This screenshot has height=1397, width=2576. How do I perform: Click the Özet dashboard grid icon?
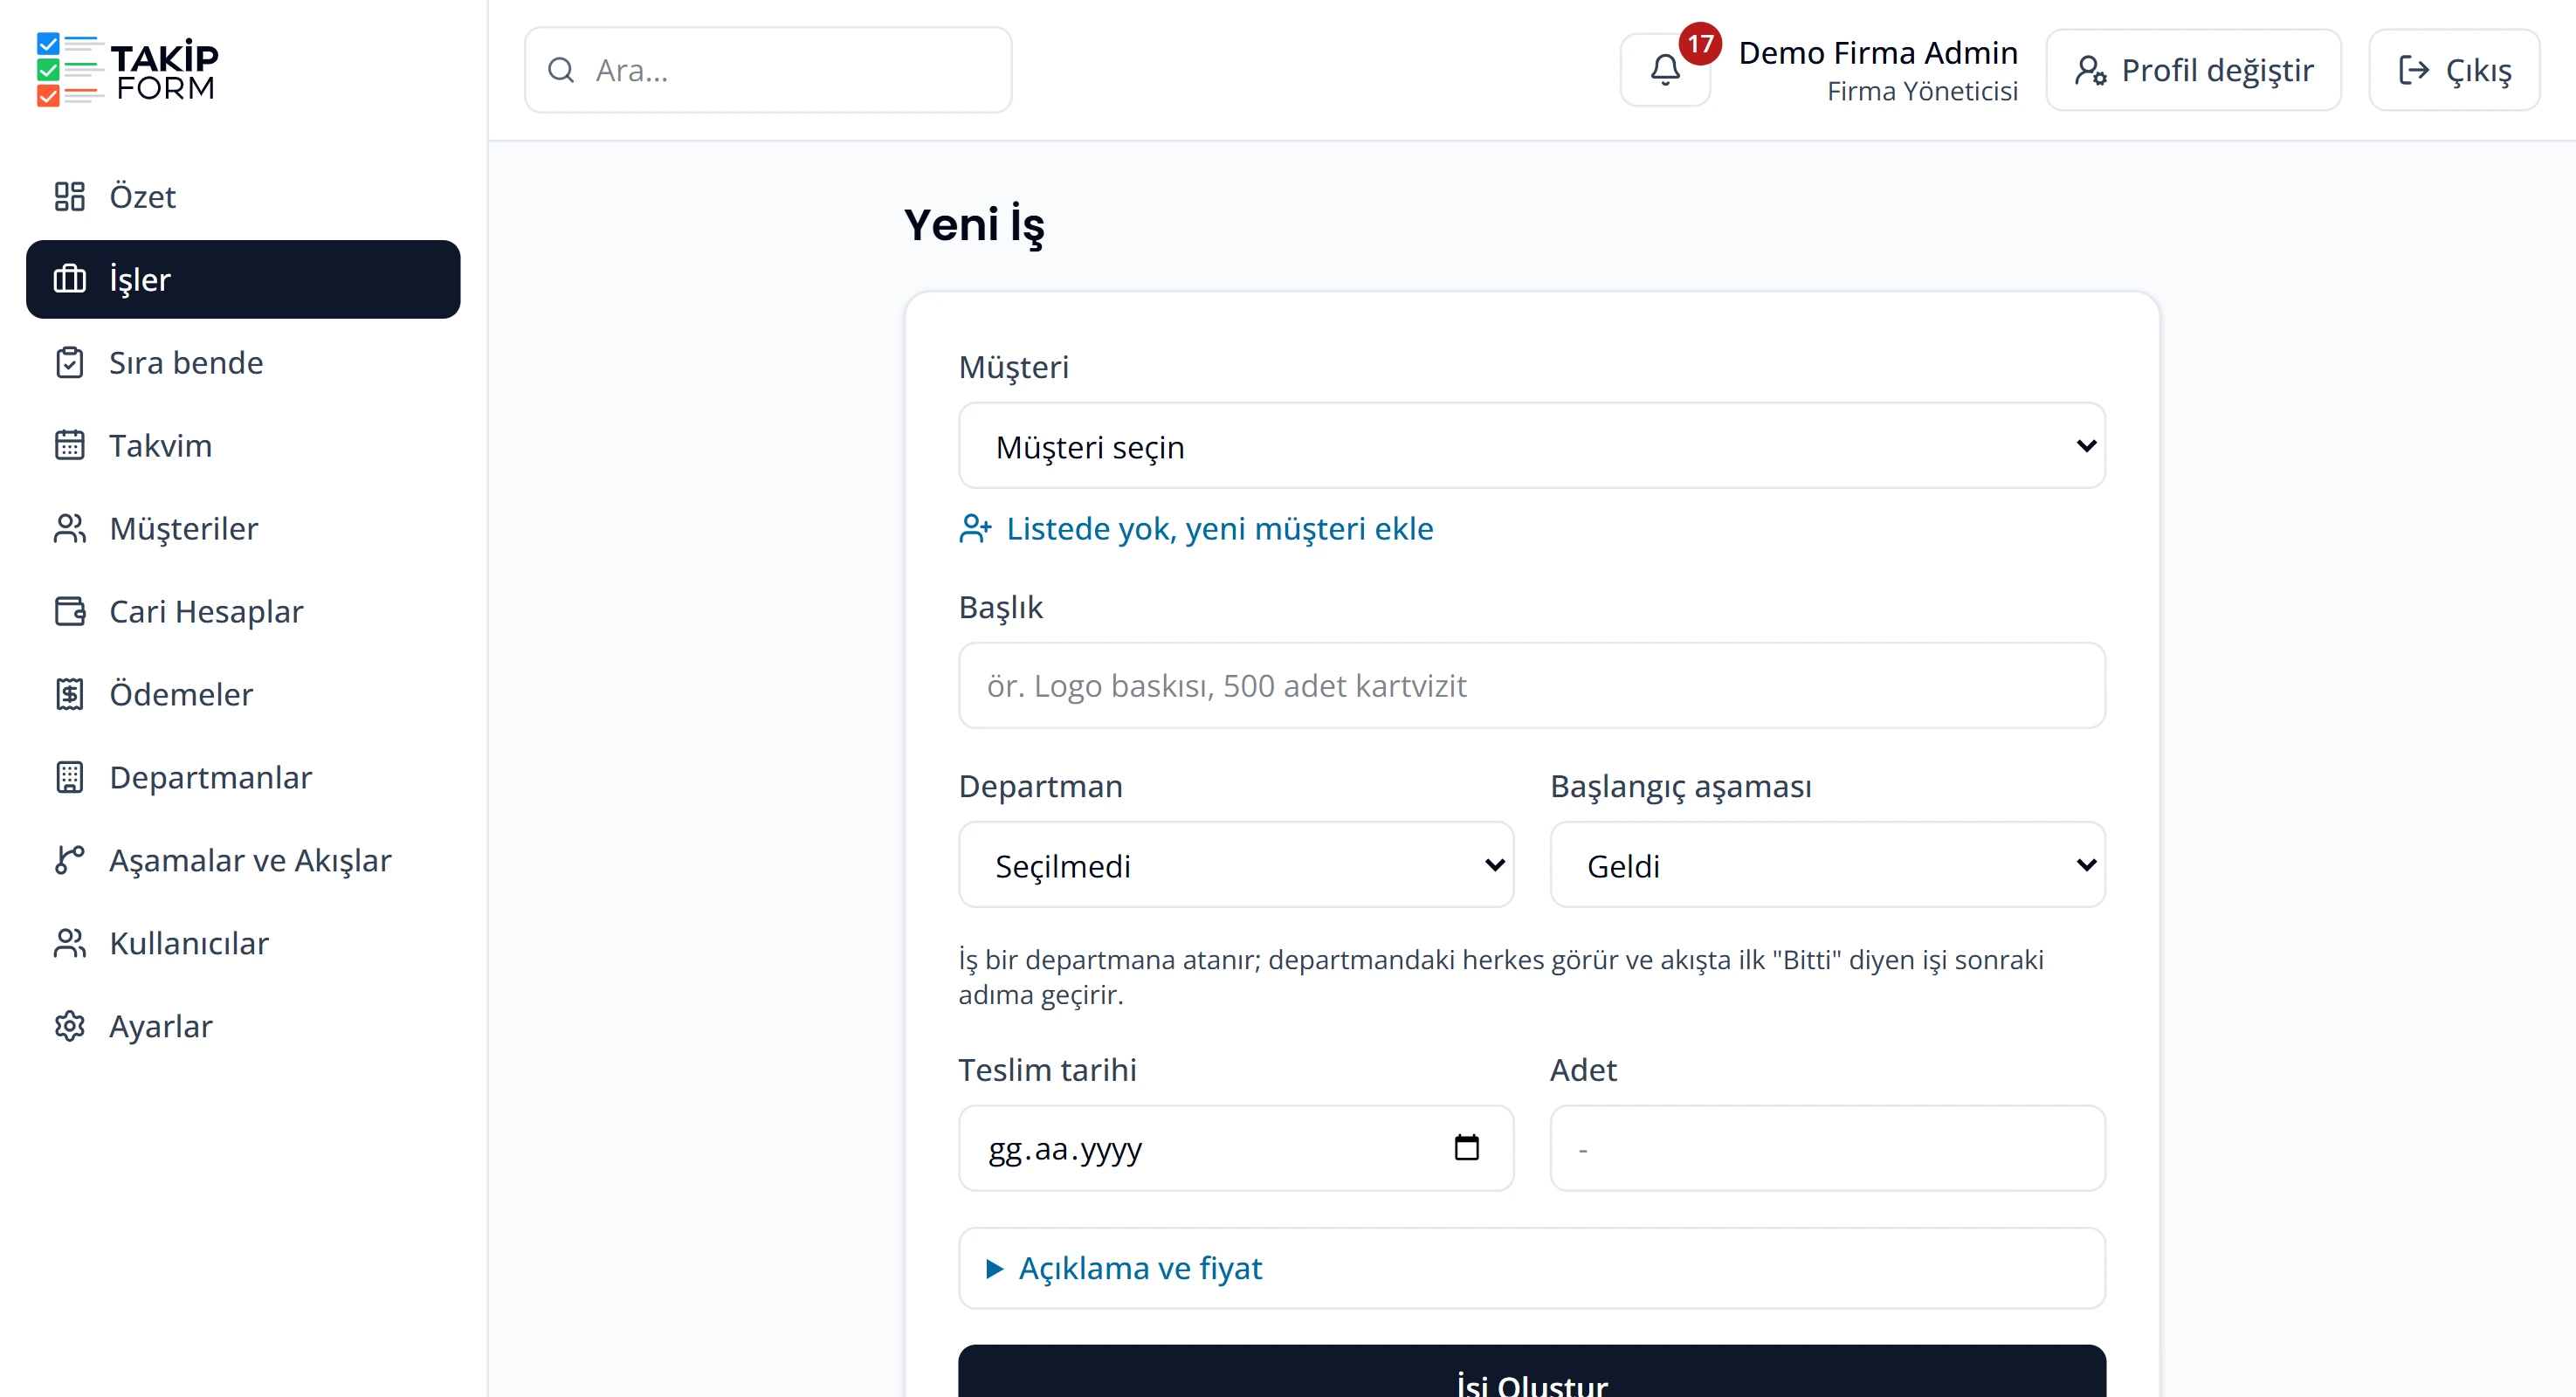[69, 196]
